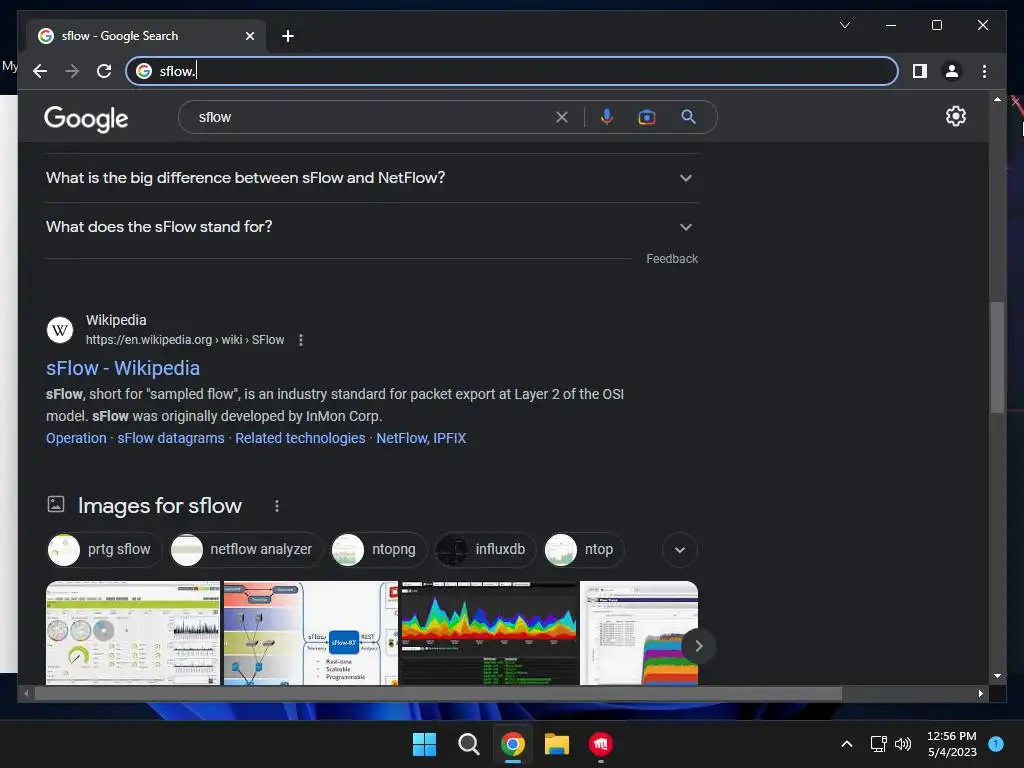Click the Google search input field
Screen dimensions: 1024x768
[x=374, y=118]
